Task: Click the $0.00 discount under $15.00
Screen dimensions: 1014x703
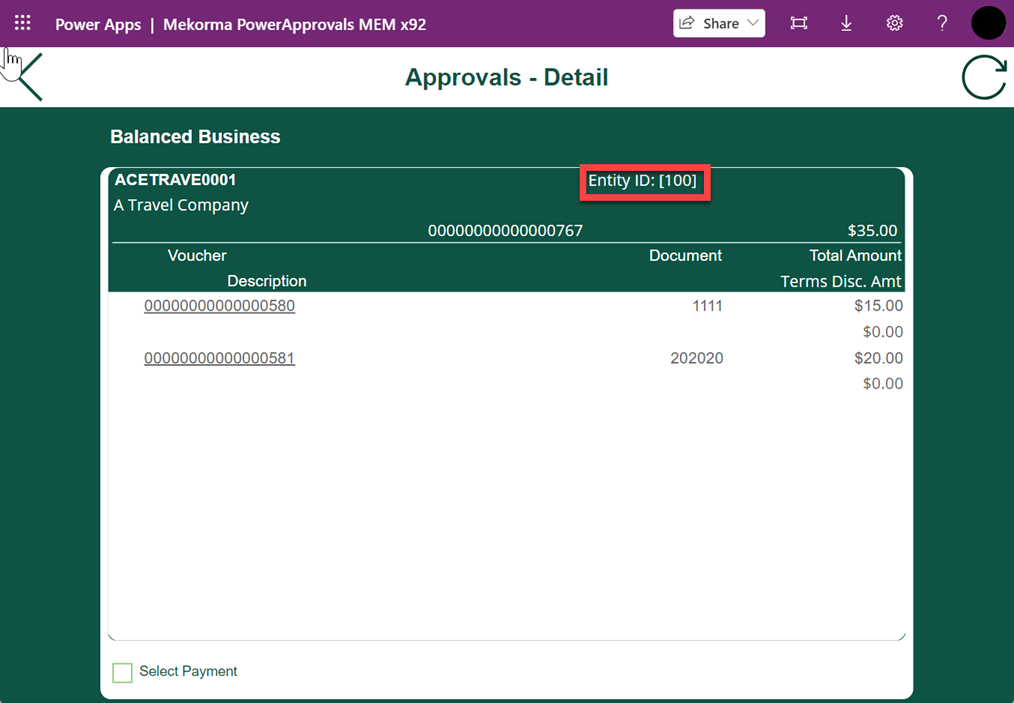Action: (x=883, y=332)
